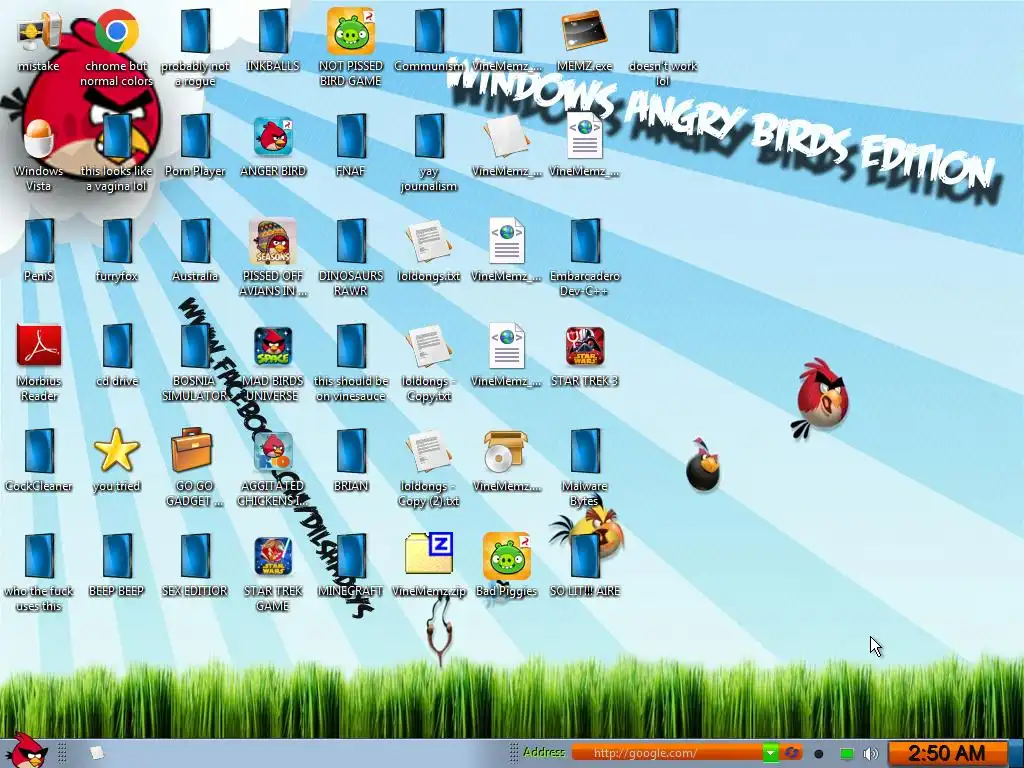Viewport: 1024px width, 768px height.
Task: Open the Angry Bird Start menu button
Action: tap(25, 751)
